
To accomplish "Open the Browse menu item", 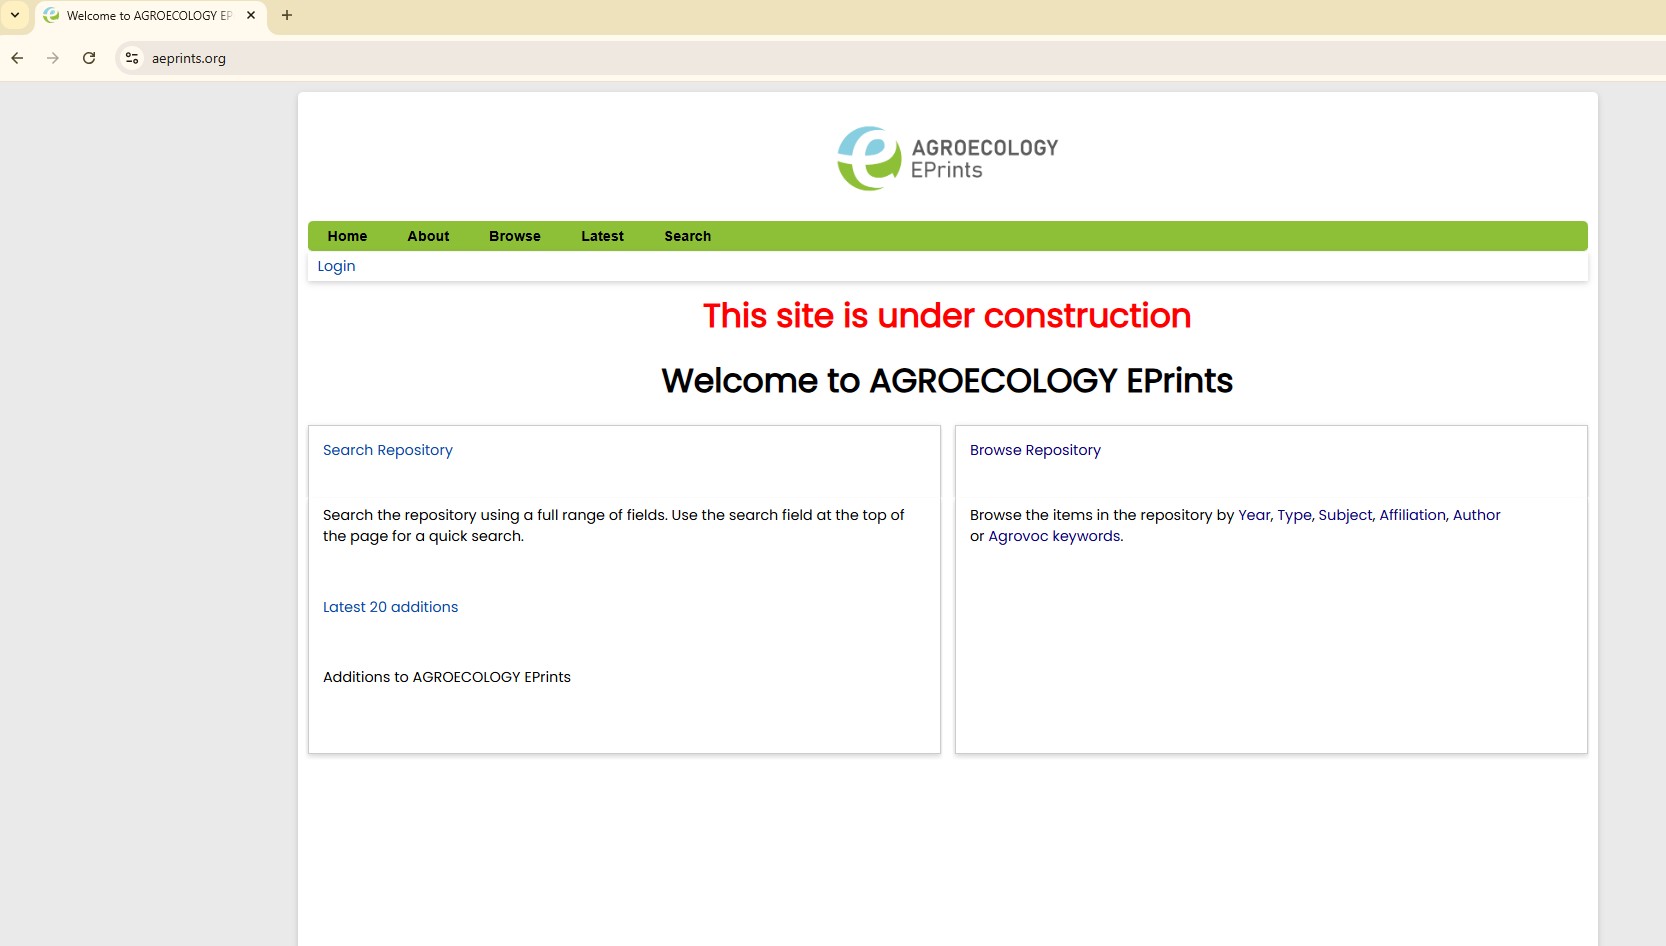I will coord(514,236).
